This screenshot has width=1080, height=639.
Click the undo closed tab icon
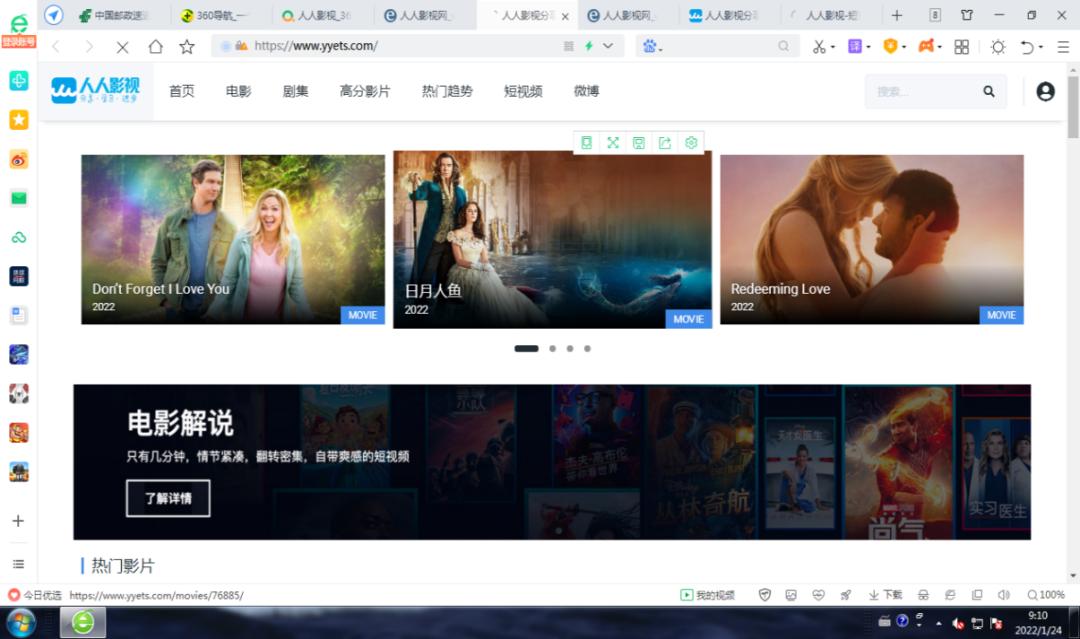pos(1027,46)
